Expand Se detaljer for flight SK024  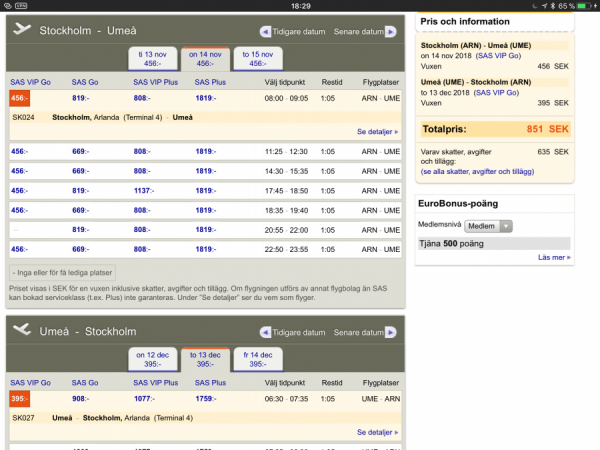pyautogui.click(x=377, y=132)
